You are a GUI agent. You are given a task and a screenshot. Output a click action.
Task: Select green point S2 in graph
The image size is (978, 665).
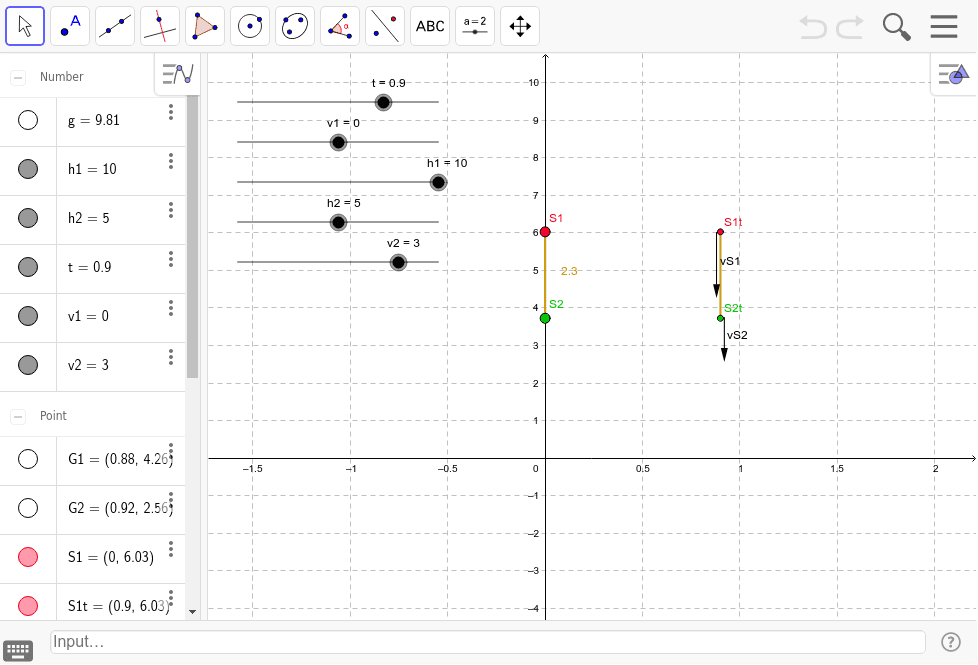[545, 319]
